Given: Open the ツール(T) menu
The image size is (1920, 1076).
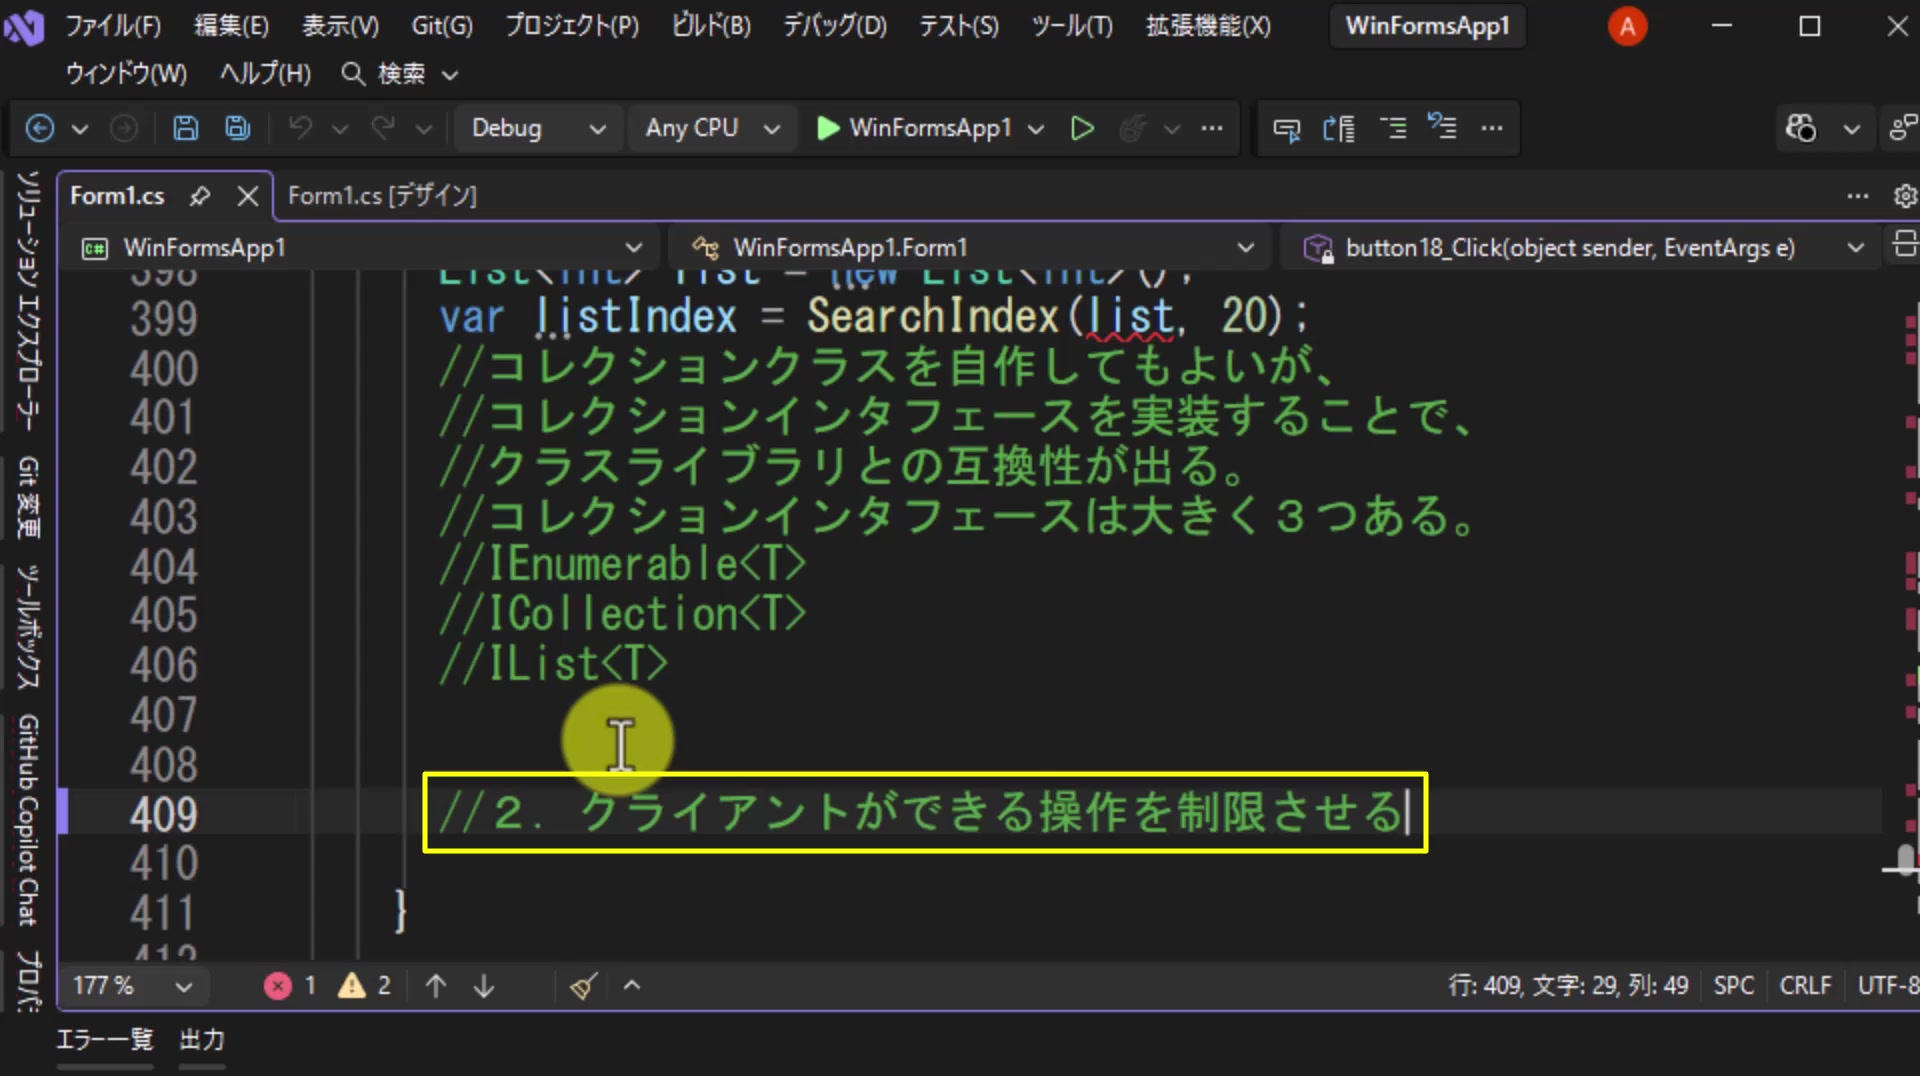Looking at the screenshot, I should click(x=1072, y=26).
